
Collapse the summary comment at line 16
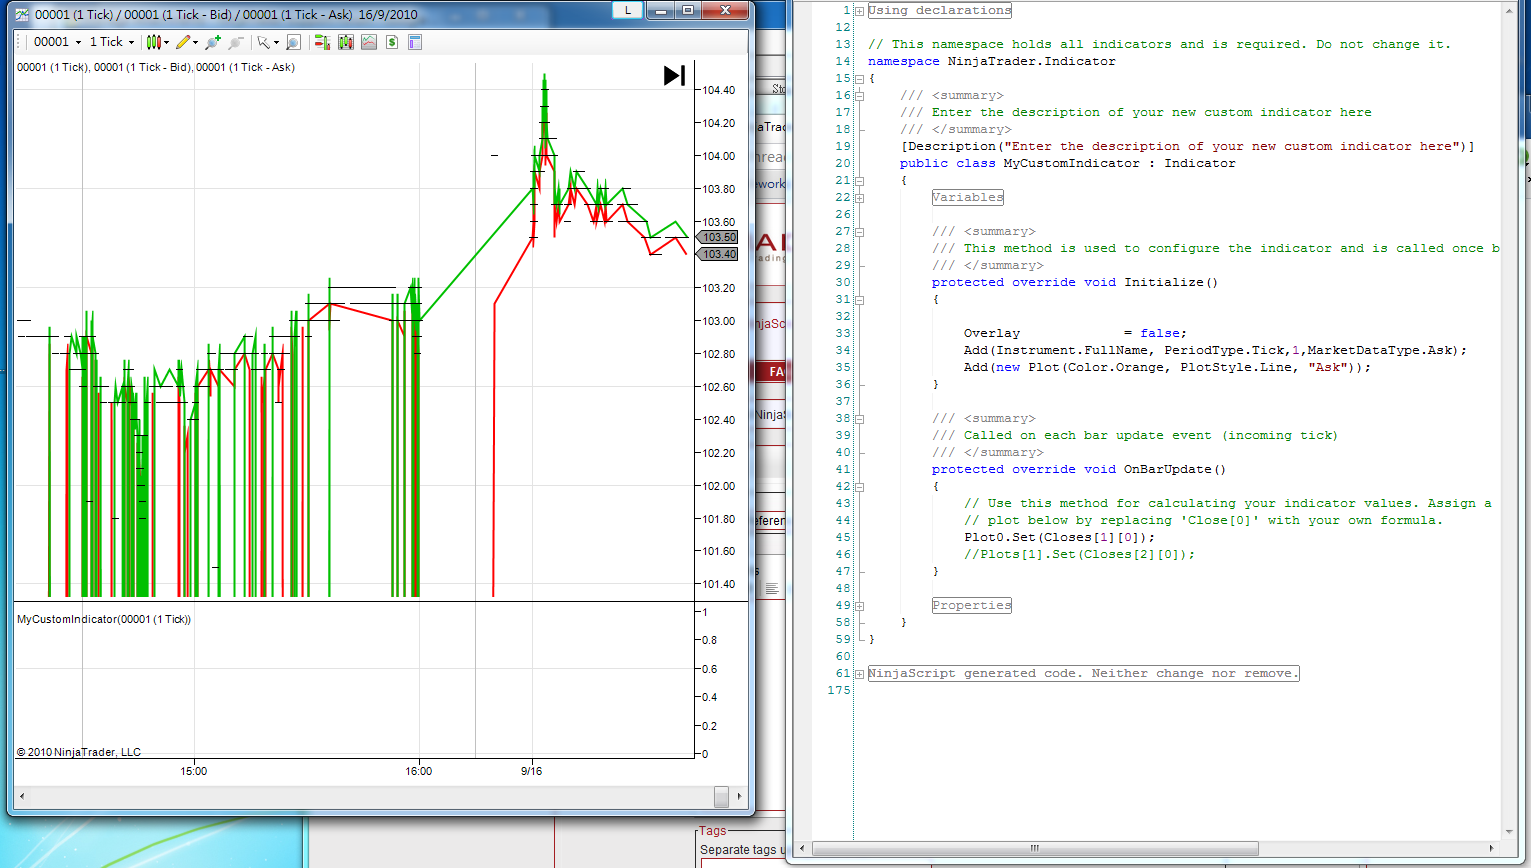[x=859, y=96]
